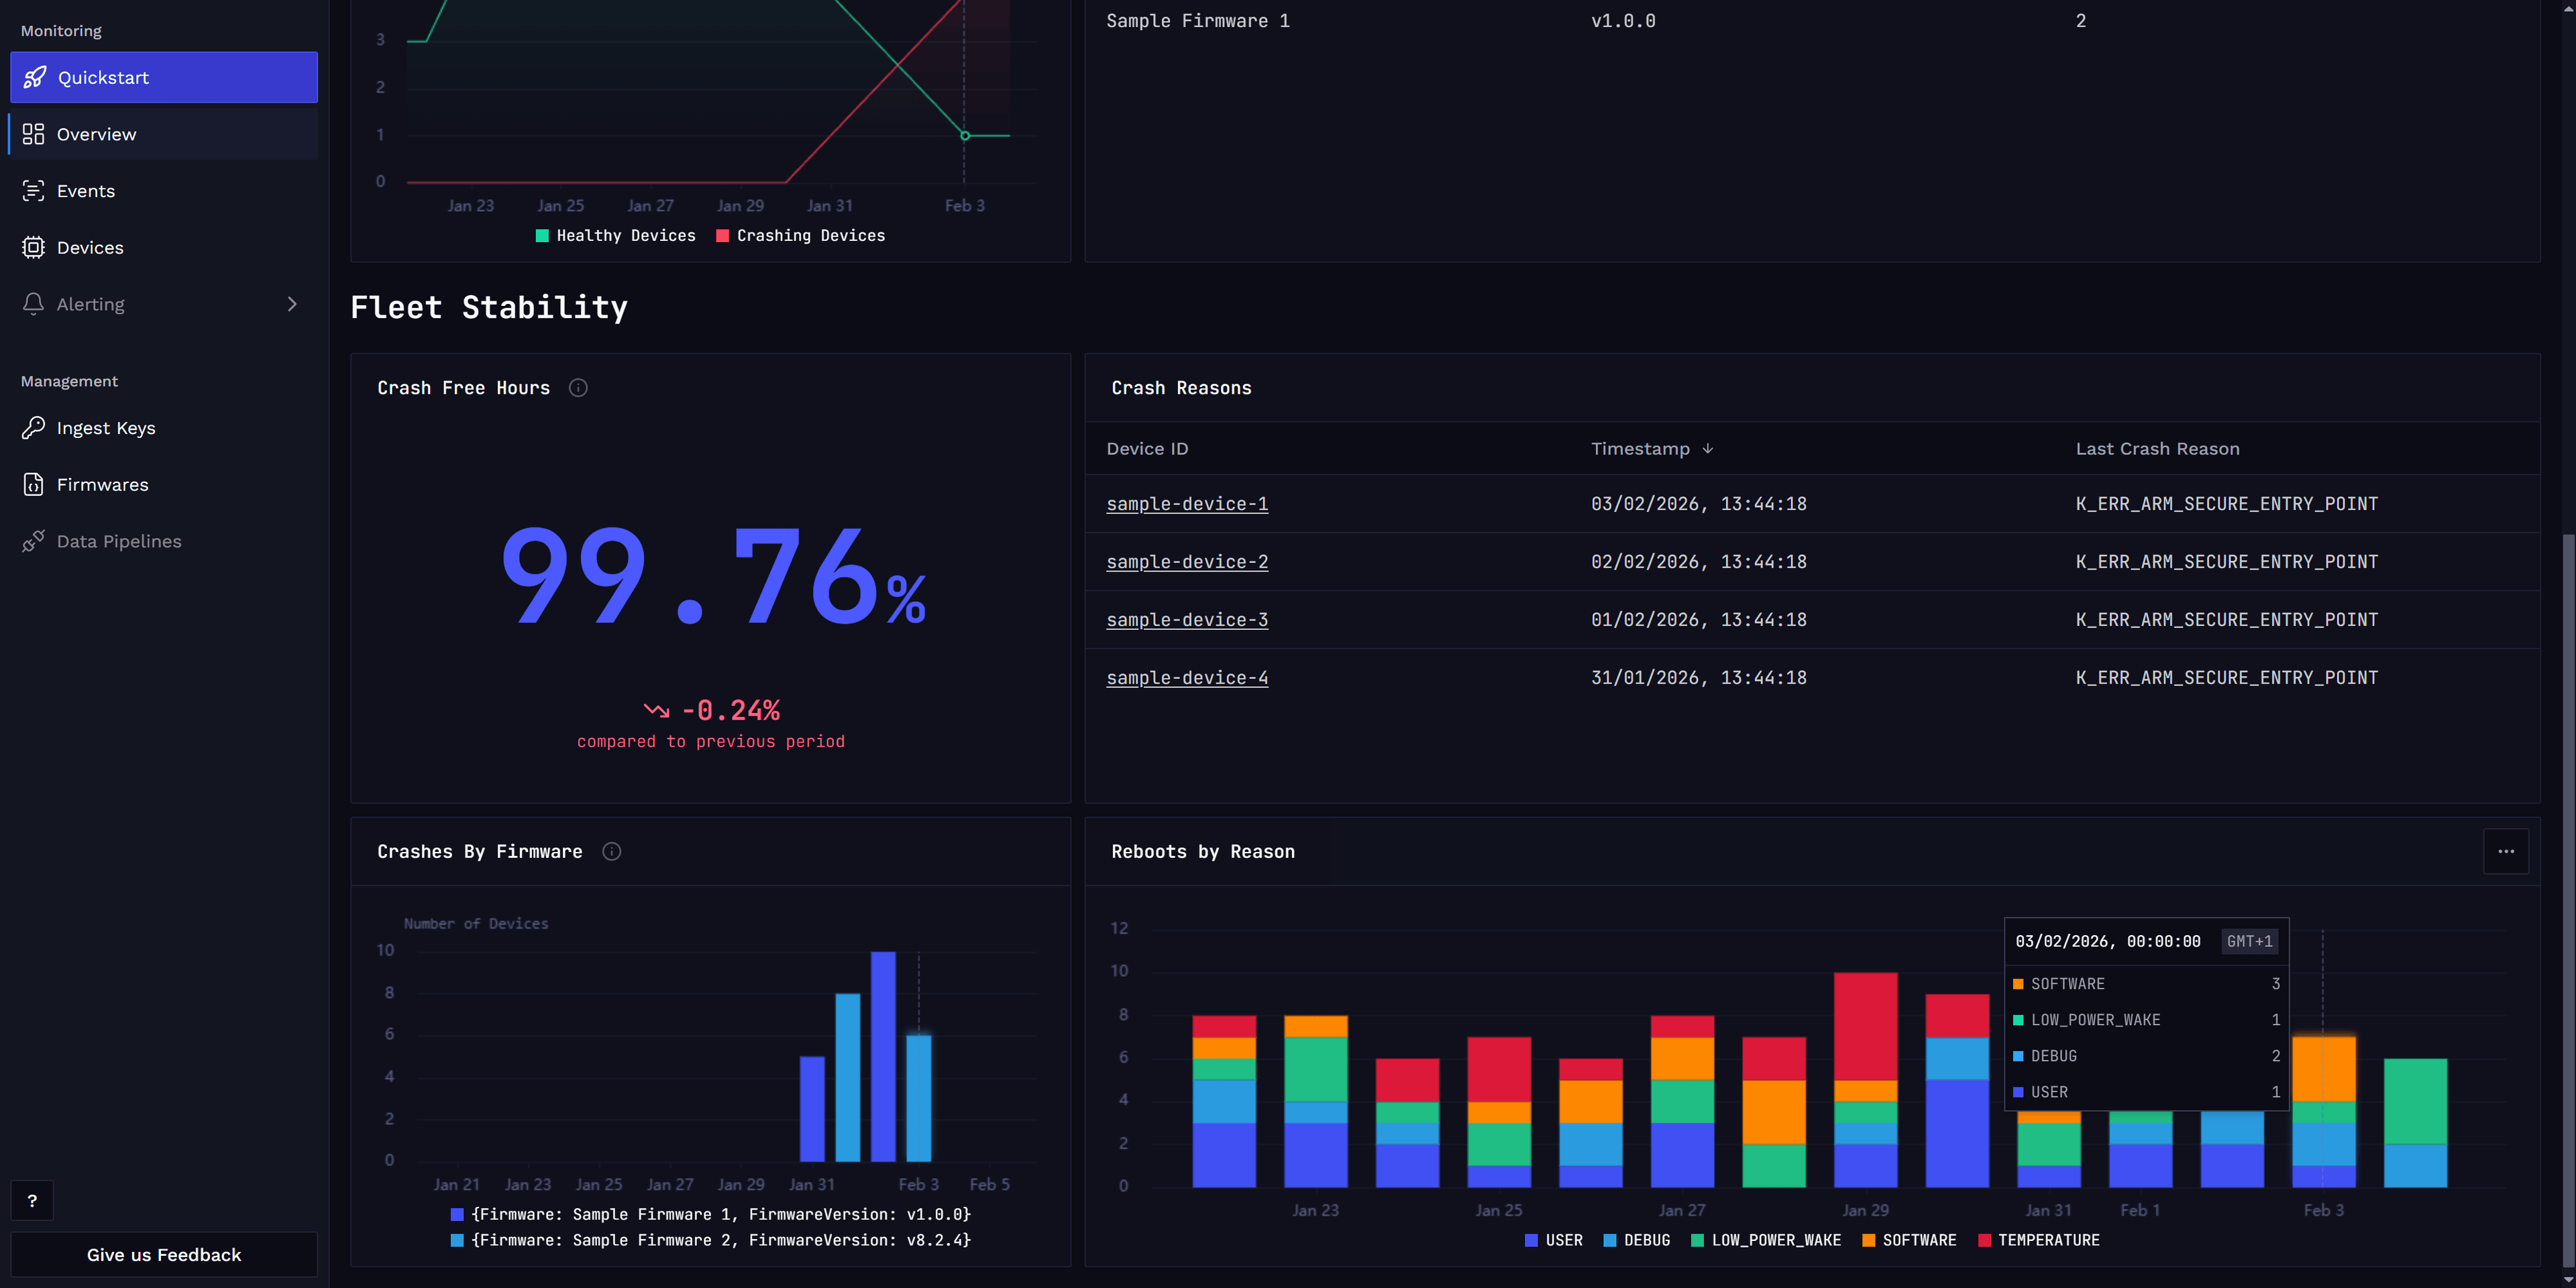
Task: Click the Alerting bell icon
Action: click(x=33, y=304)
